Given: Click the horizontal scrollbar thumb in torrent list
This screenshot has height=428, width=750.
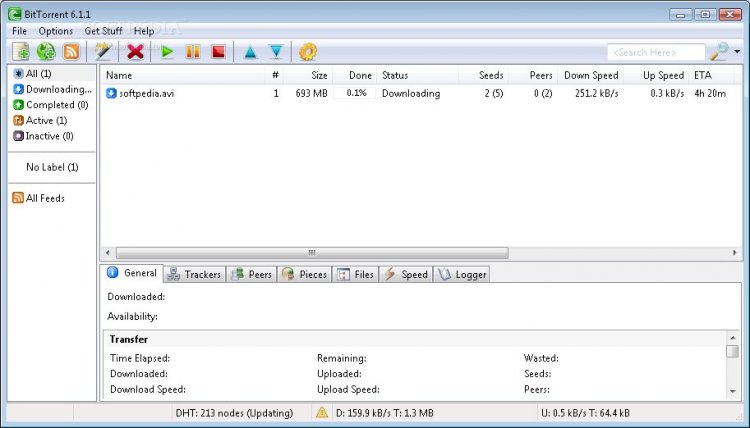Looking at the screenshot, I should [312, 252].
